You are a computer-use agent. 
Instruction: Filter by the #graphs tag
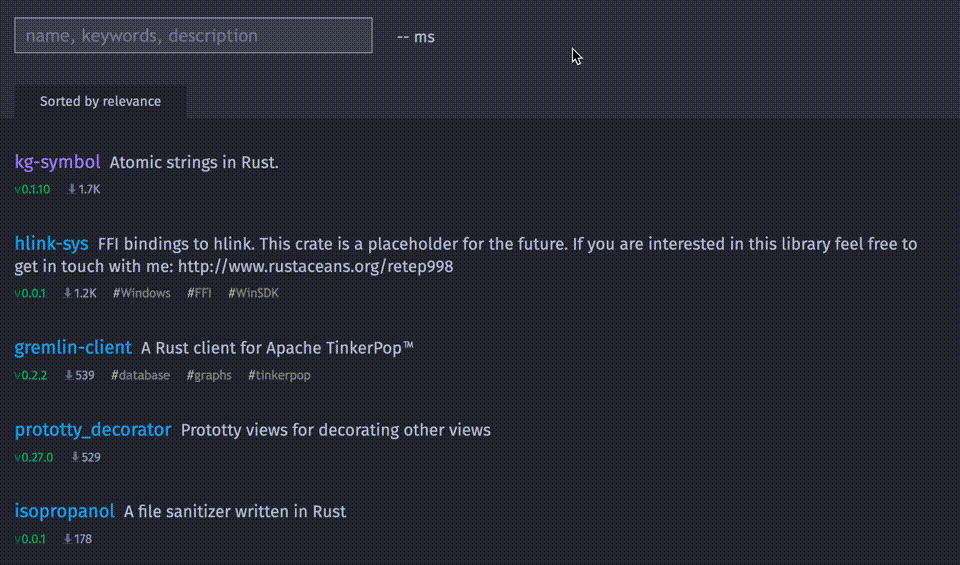[209, 375]
